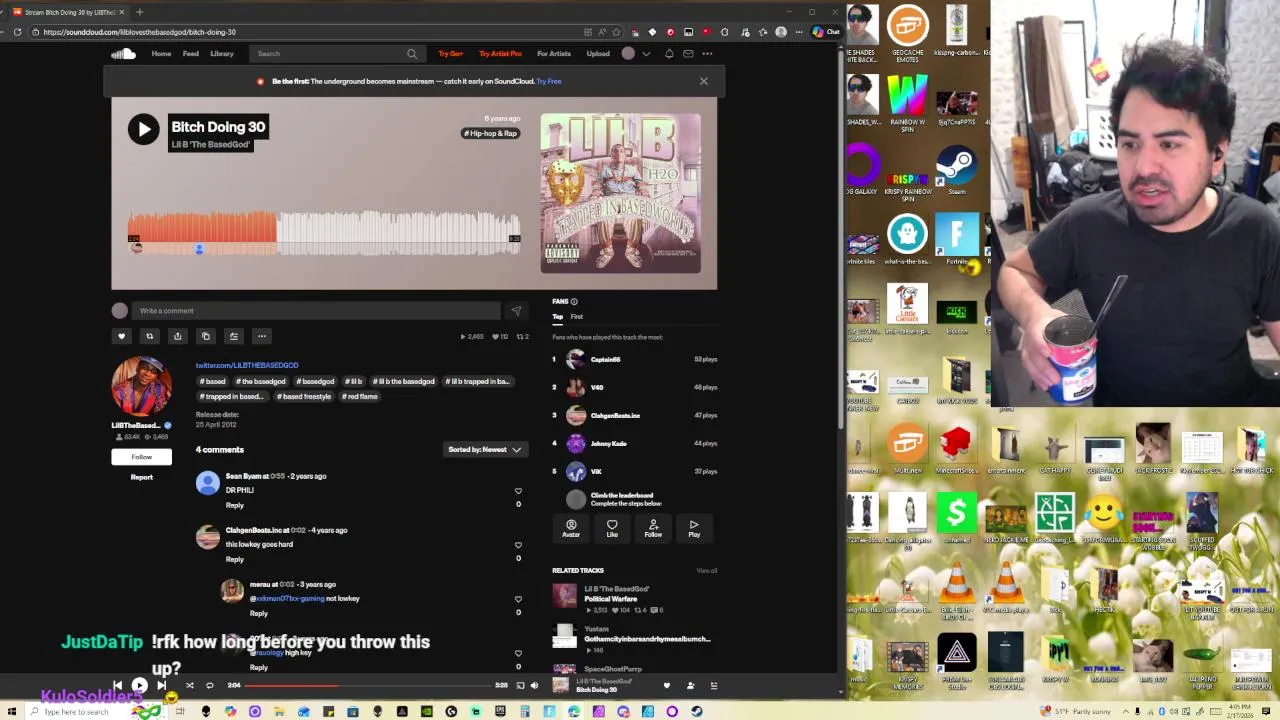Focus the SoundCloud search field
Screen dimensions: 1280x720
click(x=336, y=54)
